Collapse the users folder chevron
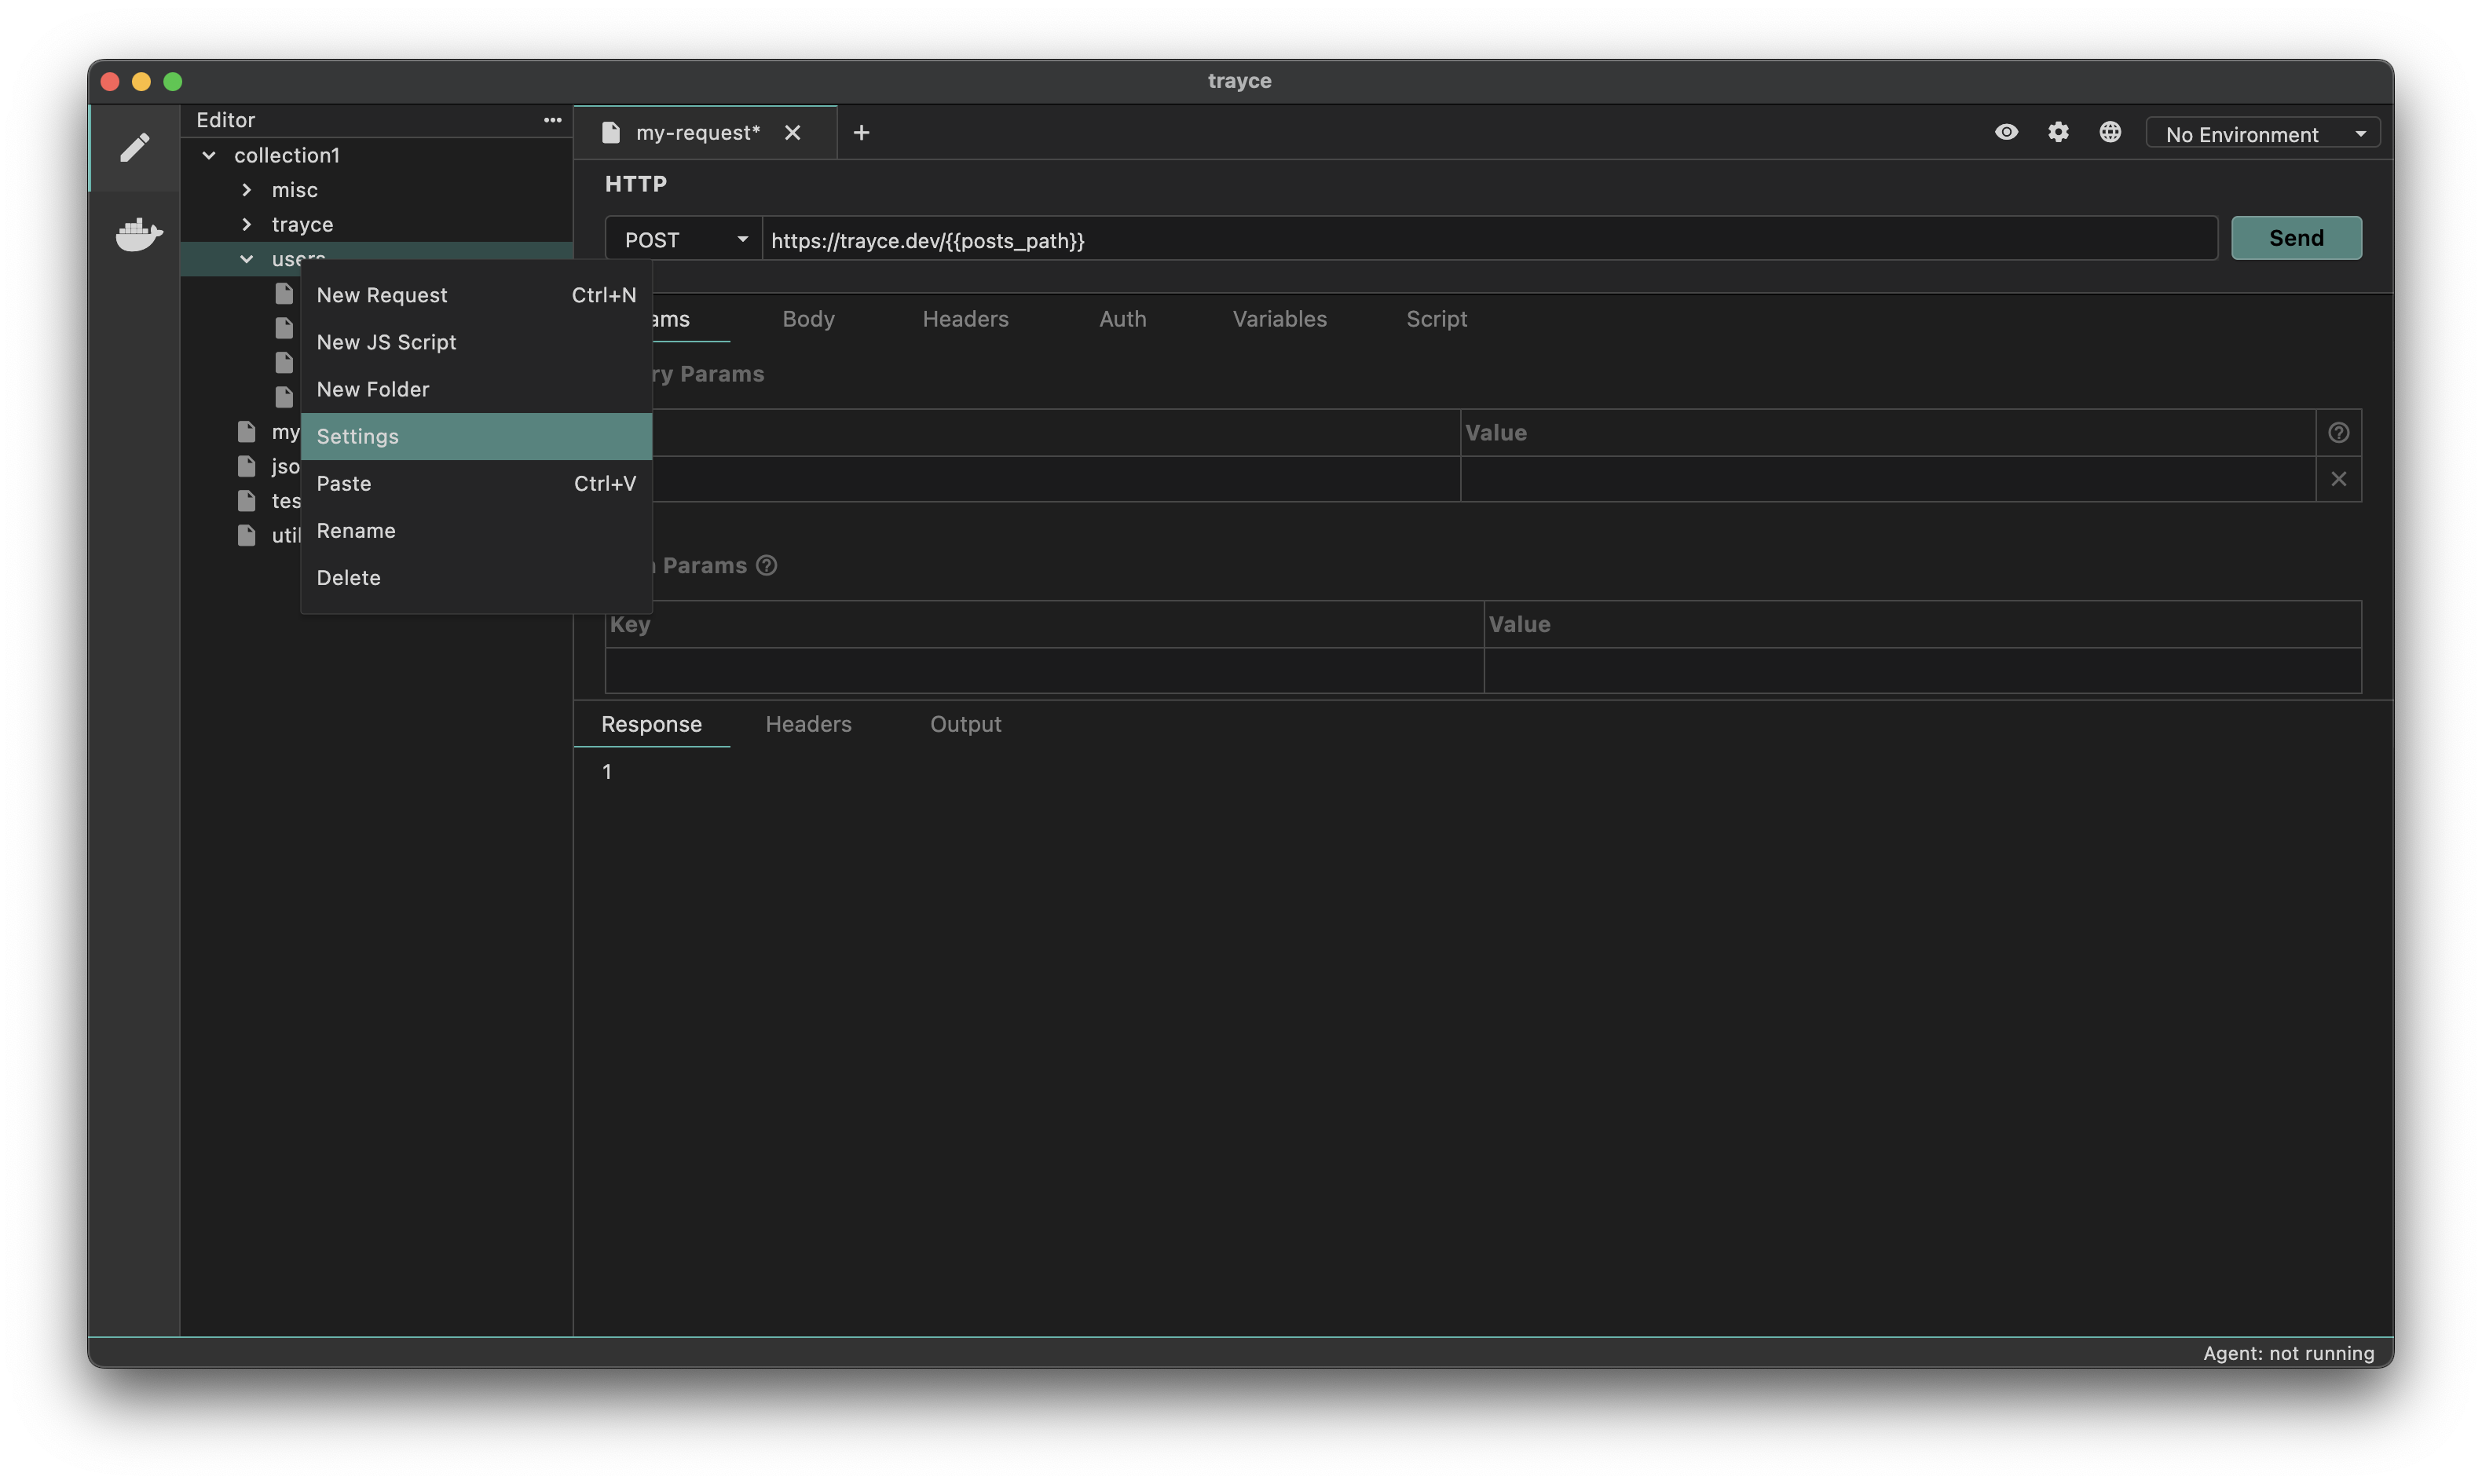The image size is (2482, 1484). (x=246, y=259)
